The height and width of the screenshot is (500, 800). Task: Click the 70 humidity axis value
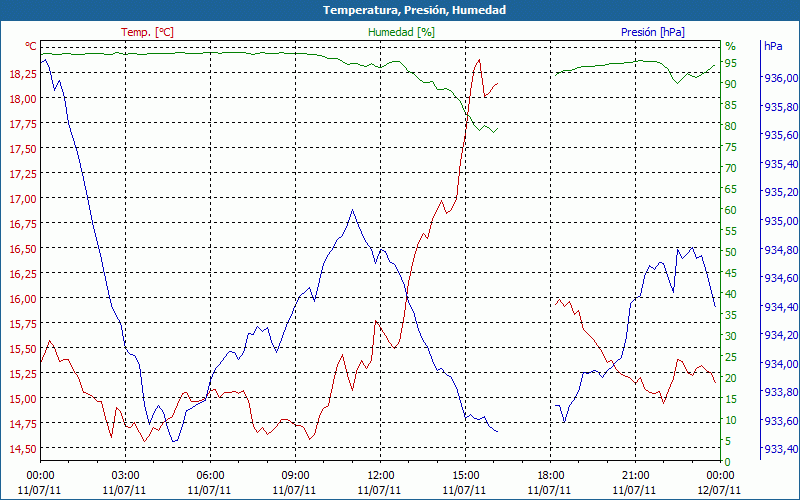coord(731,168)
